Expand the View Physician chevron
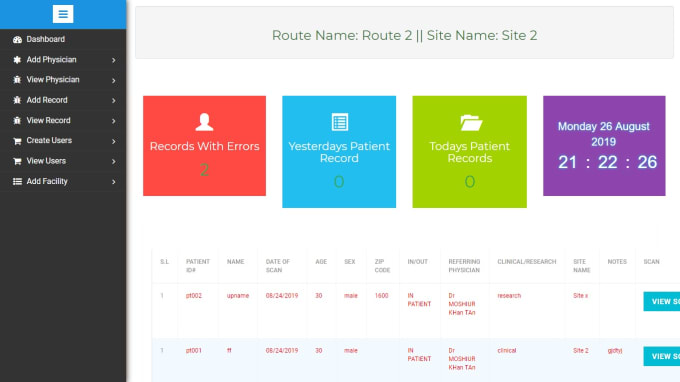Screen dimensions: 680x382 (x=114, y=81)
